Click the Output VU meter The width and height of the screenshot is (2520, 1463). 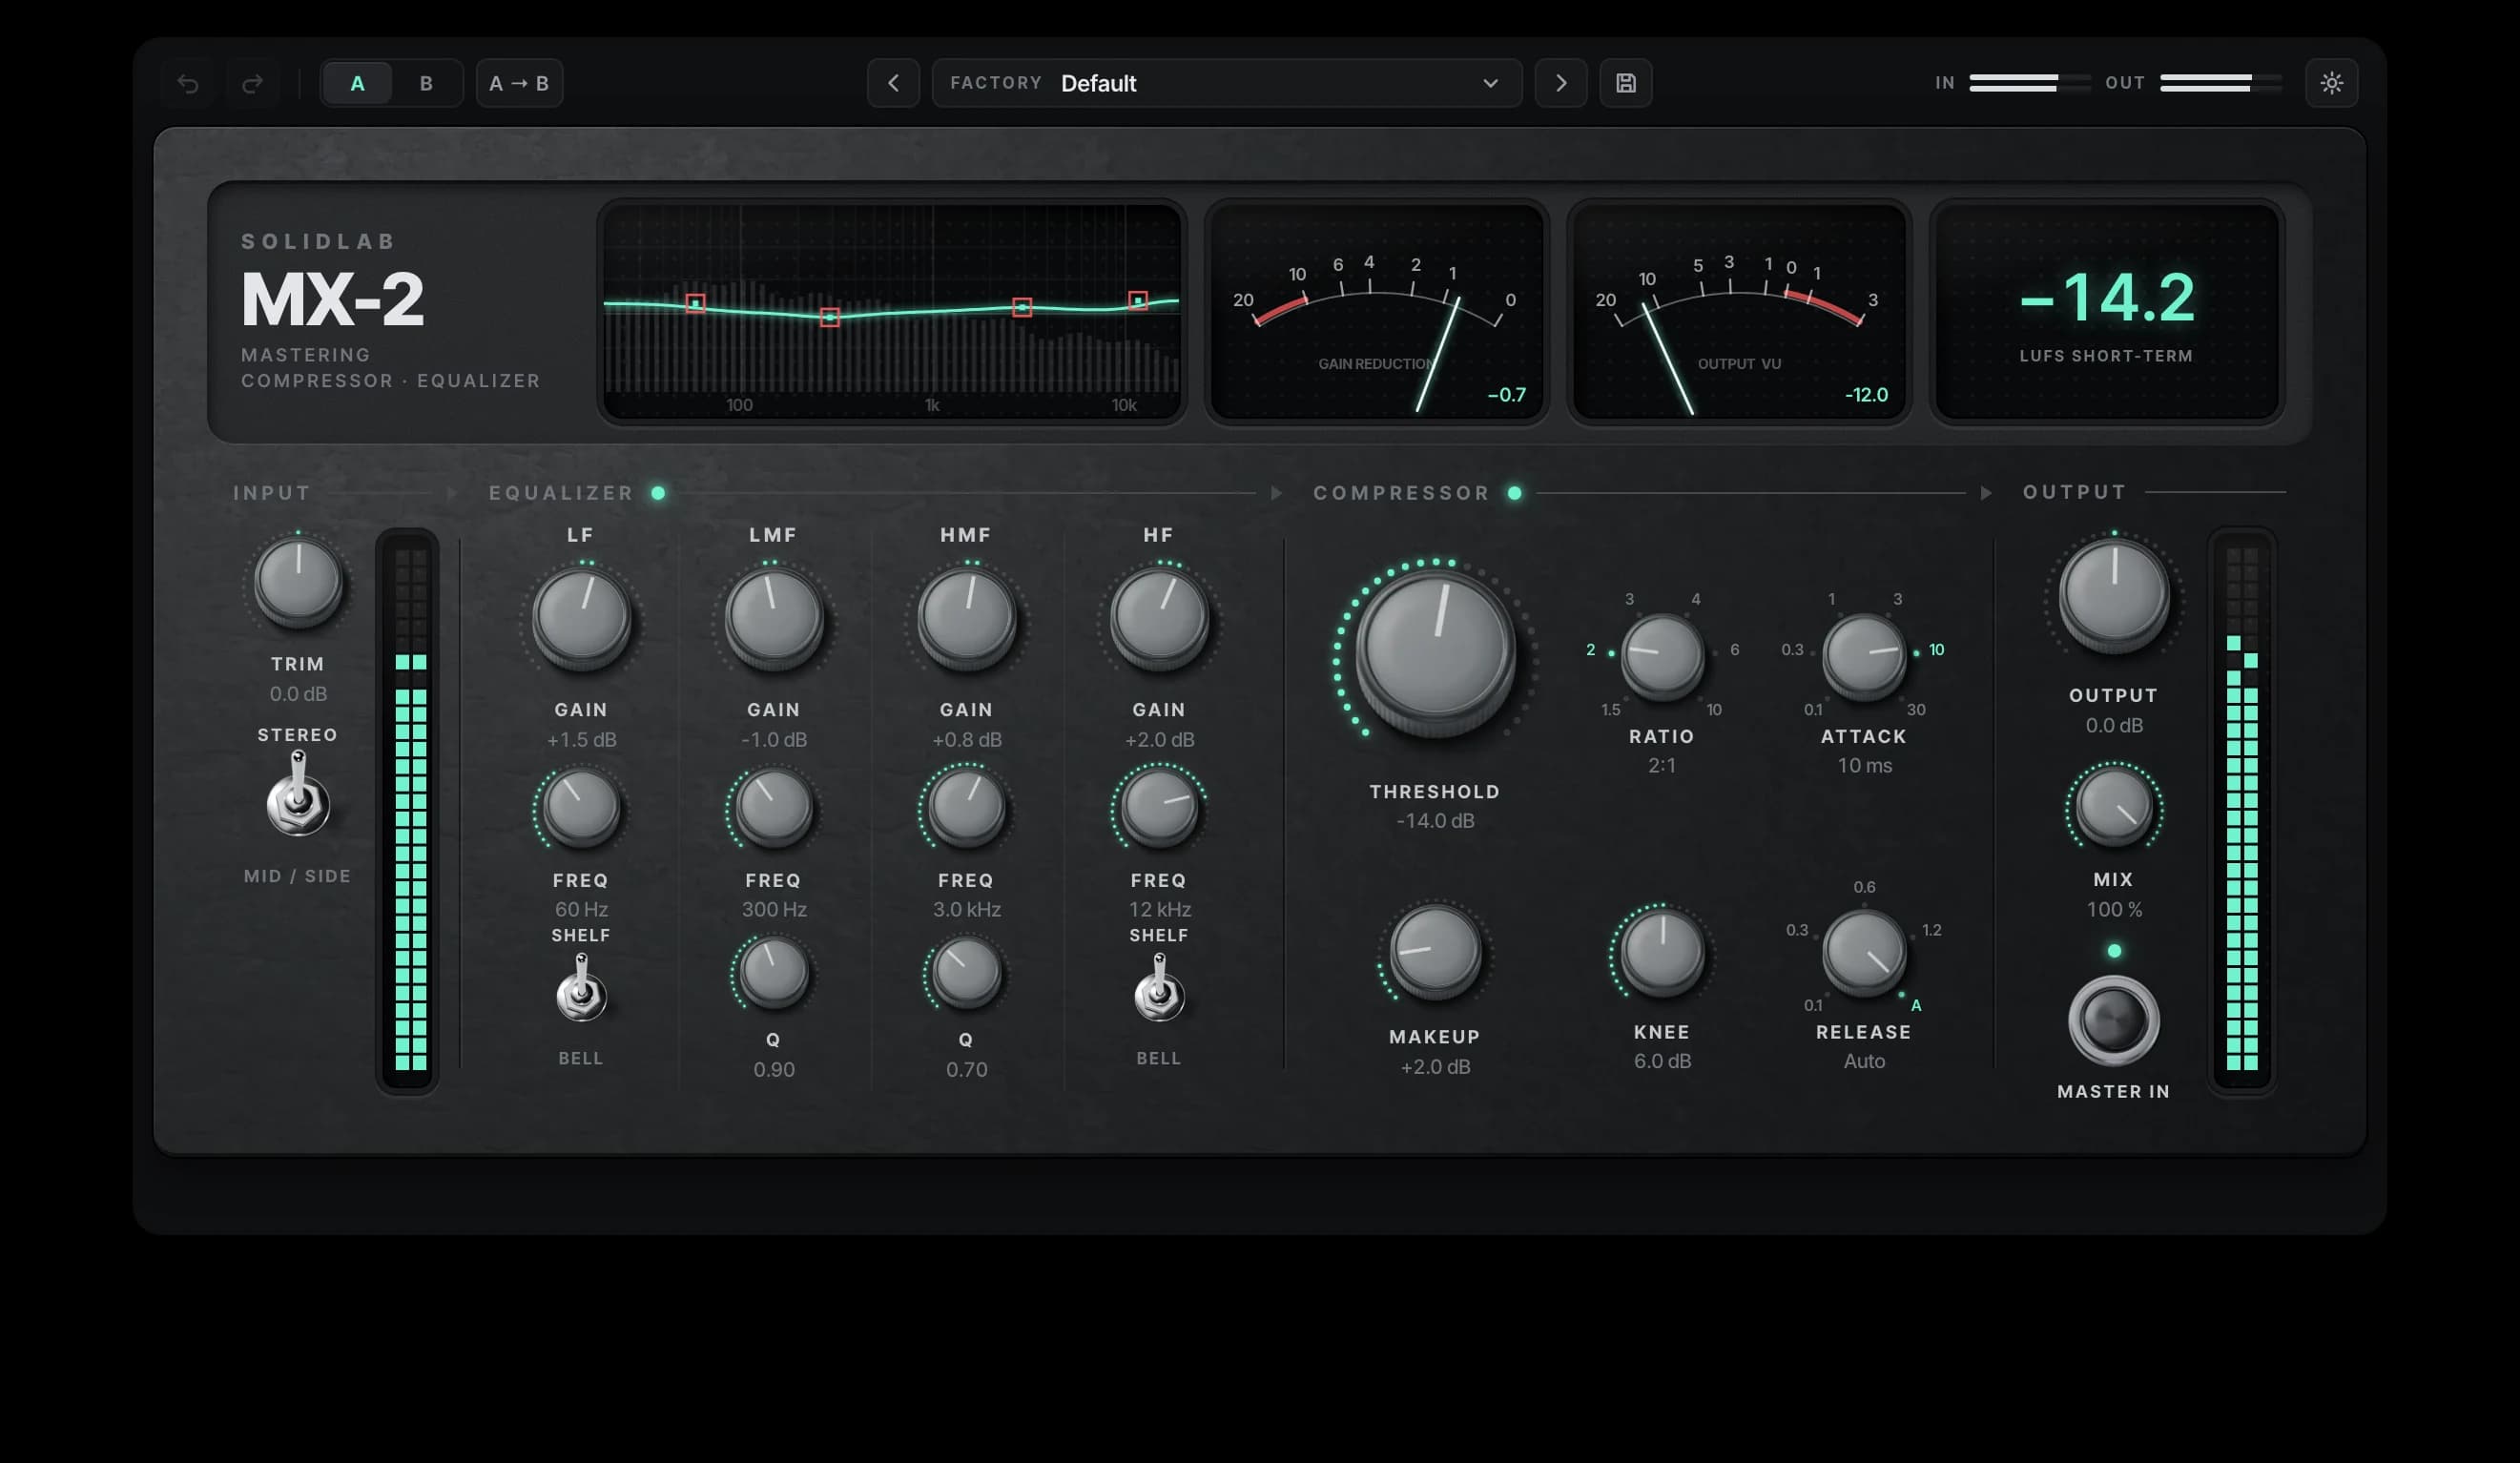tap(1740, 311)
